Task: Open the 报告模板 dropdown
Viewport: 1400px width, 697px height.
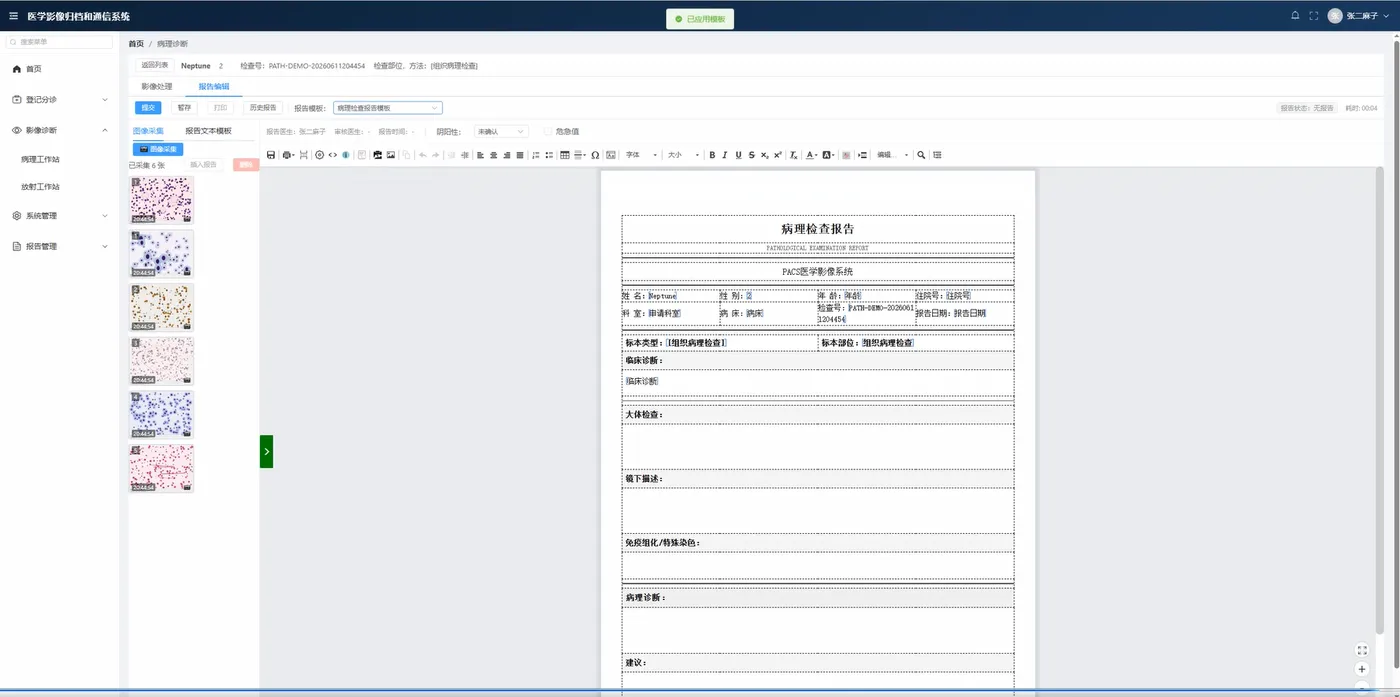Action: pyautogui.click(x=388, y=108)
